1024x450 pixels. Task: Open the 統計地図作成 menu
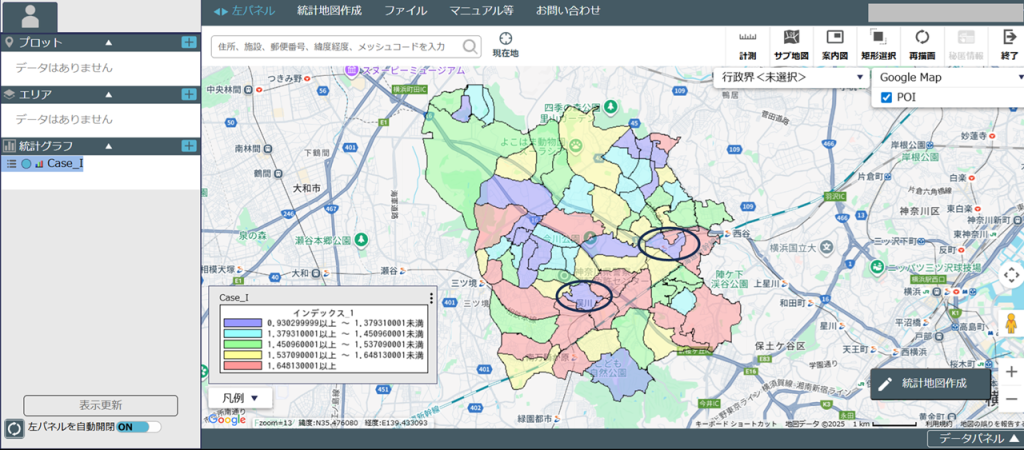click(x=330, y=11)
